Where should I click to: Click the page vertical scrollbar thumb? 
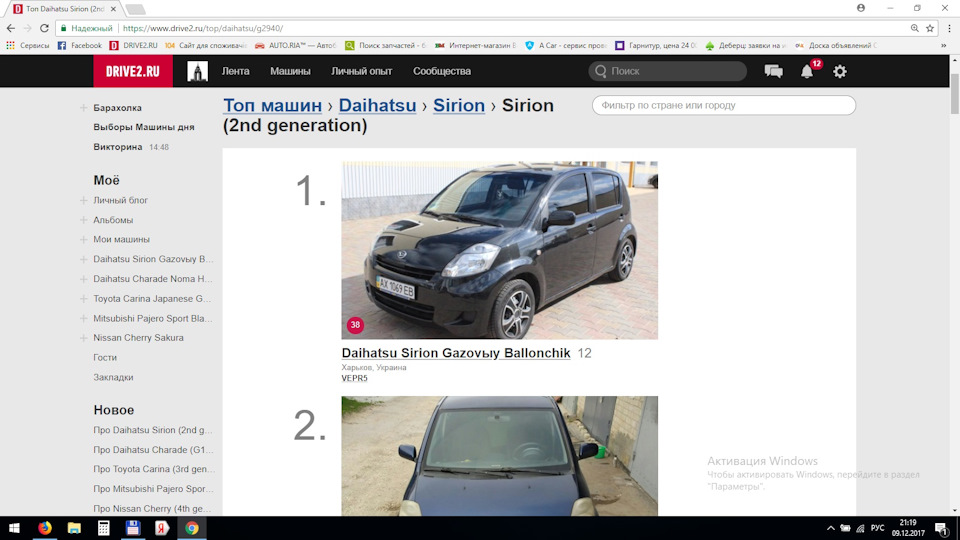[x=954, y=93]
